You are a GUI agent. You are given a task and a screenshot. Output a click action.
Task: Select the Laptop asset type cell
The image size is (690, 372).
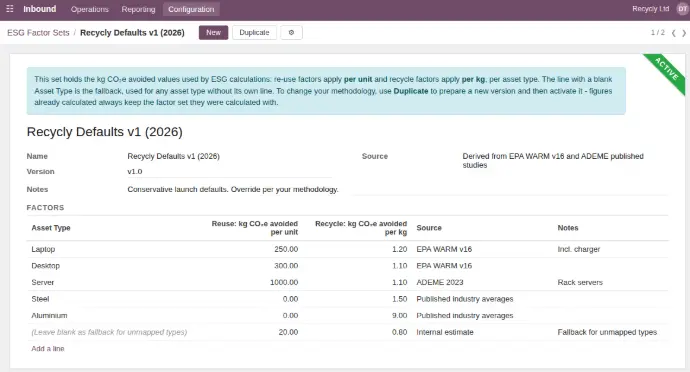tap(43, 249)
